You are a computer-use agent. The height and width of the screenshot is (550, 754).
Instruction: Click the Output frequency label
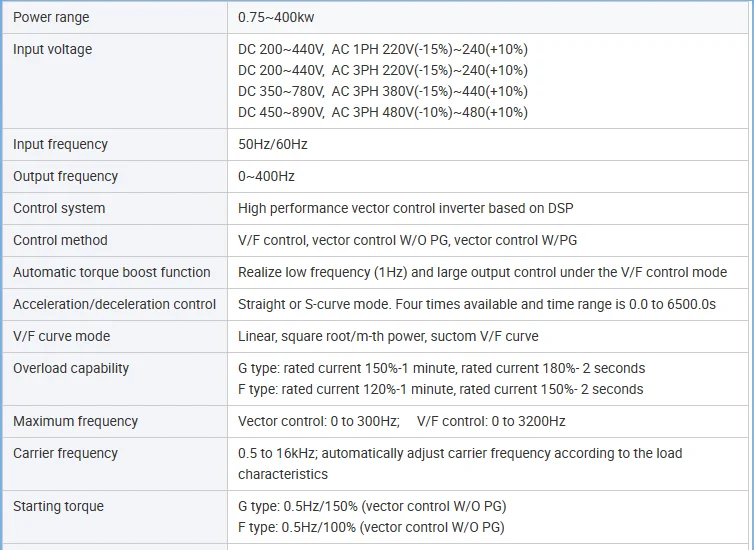point(65,176)
